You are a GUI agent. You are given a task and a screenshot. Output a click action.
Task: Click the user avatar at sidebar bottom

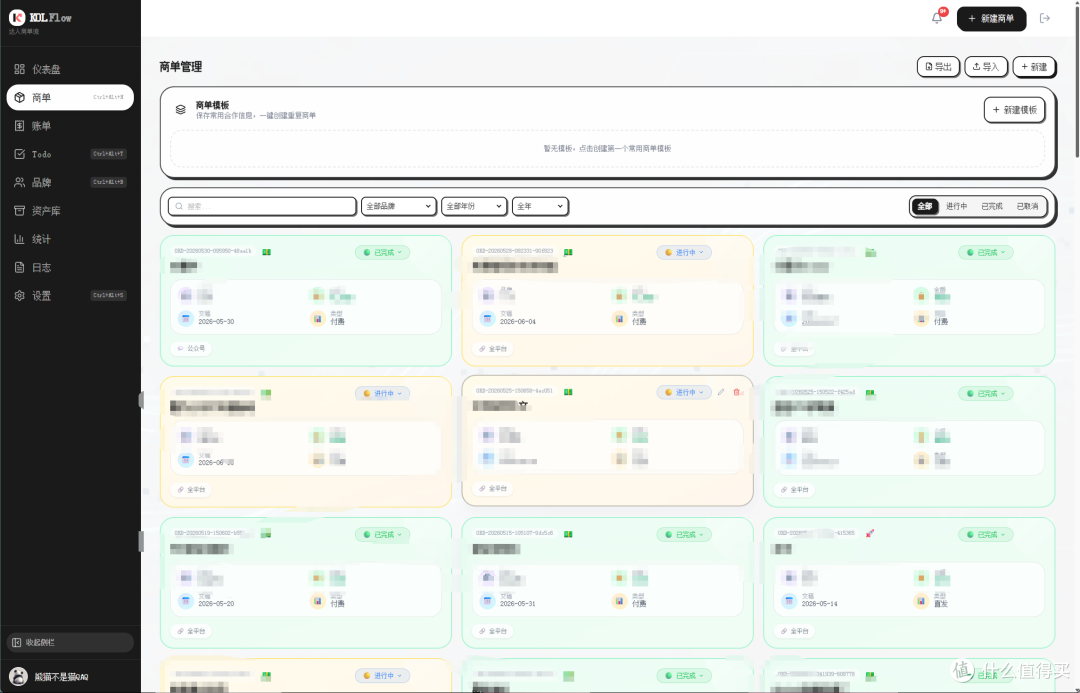pos(19,676)
